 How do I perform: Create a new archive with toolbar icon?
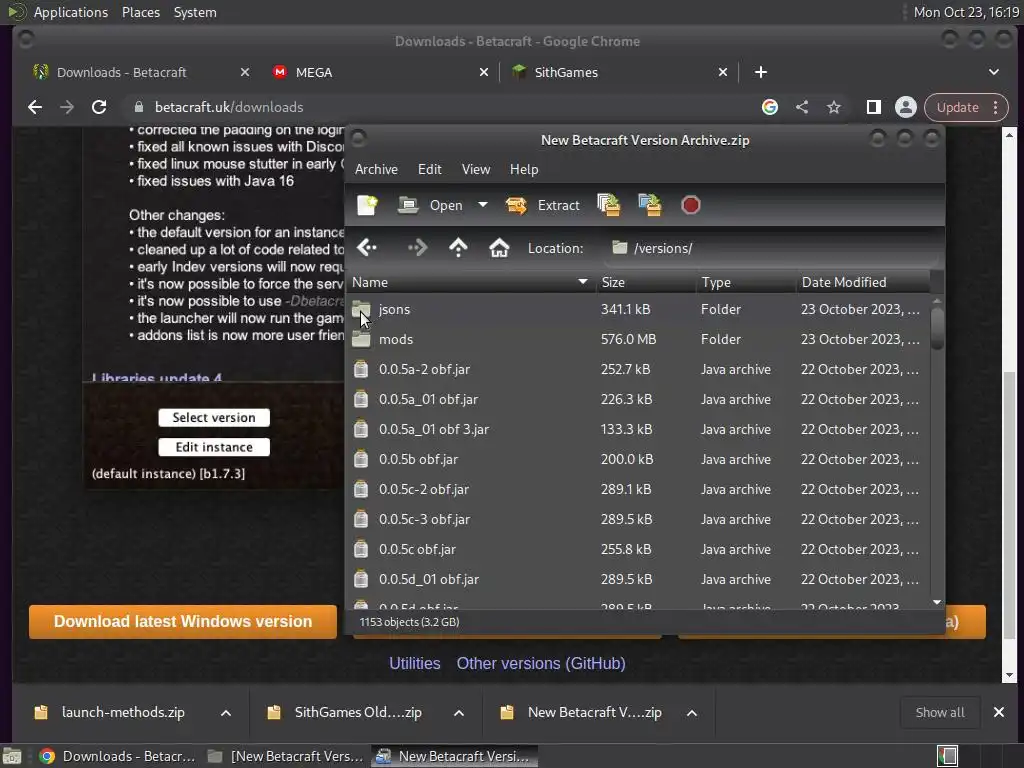[367, 205]
